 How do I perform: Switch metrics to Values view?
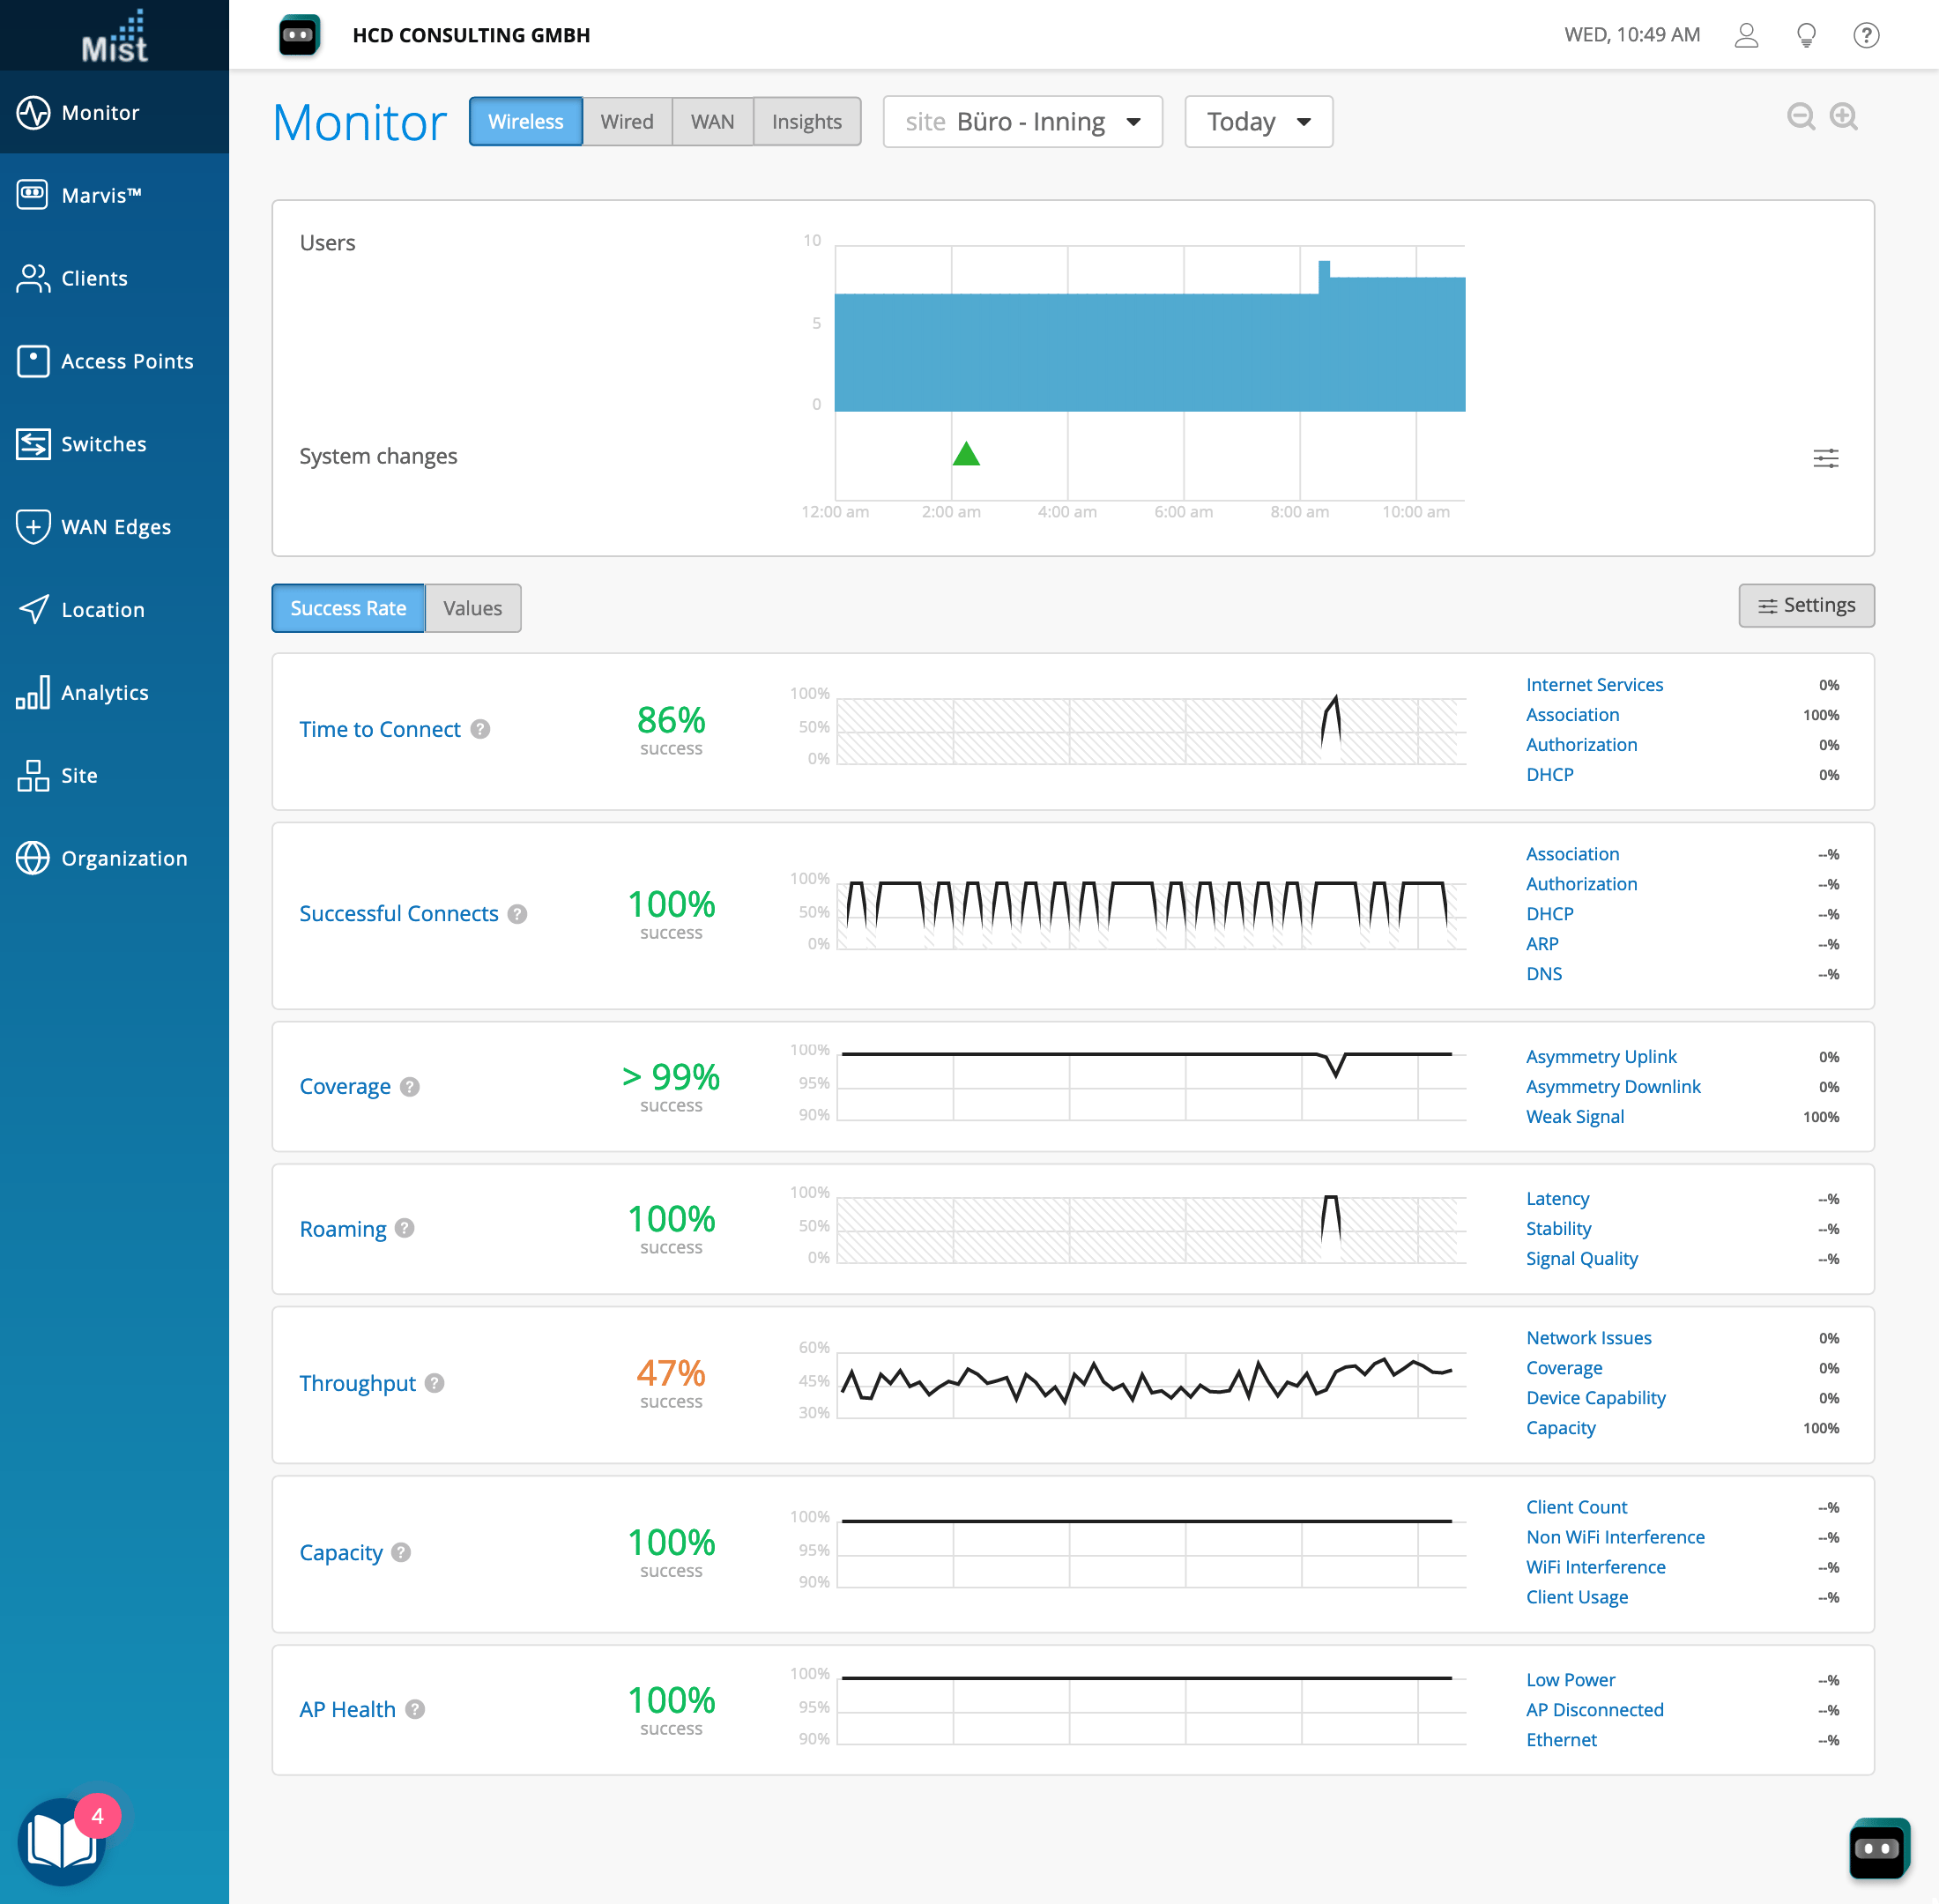click(x=472, y=608)
